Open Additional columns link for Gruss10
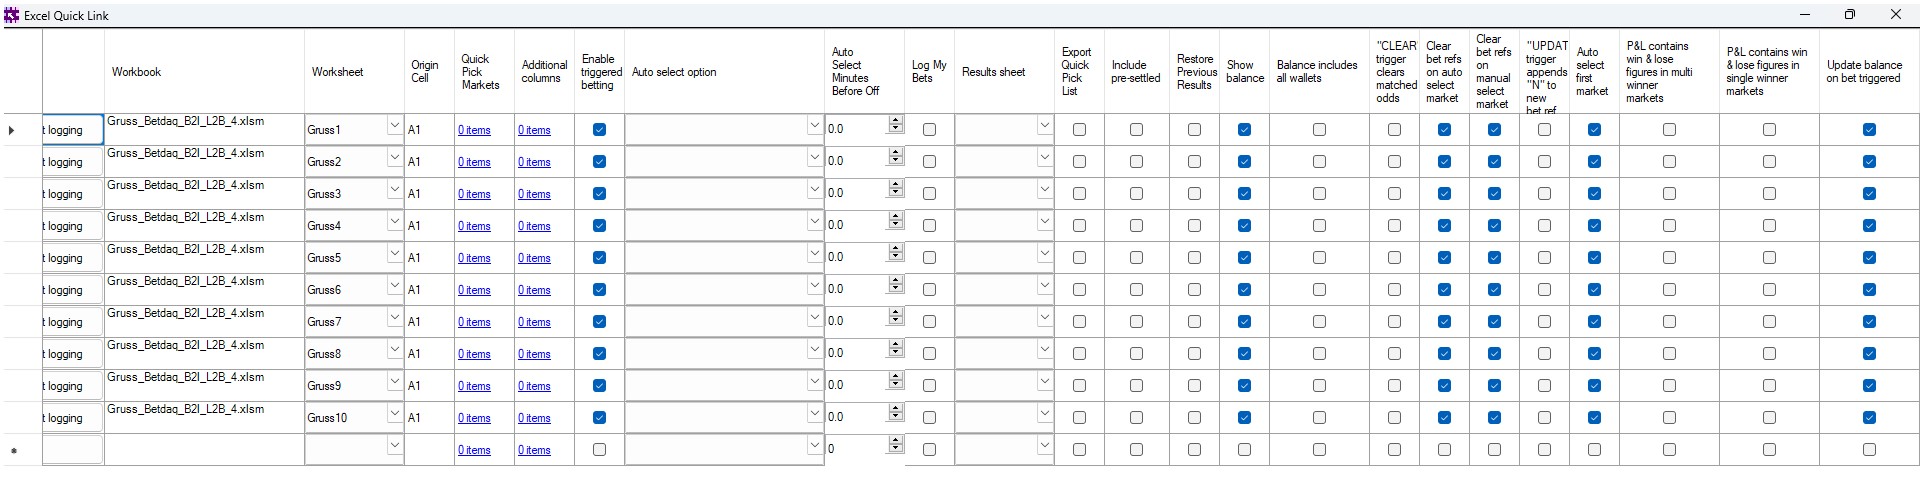The height and width of the screenshot is (491, 1927). coord(534,418)
